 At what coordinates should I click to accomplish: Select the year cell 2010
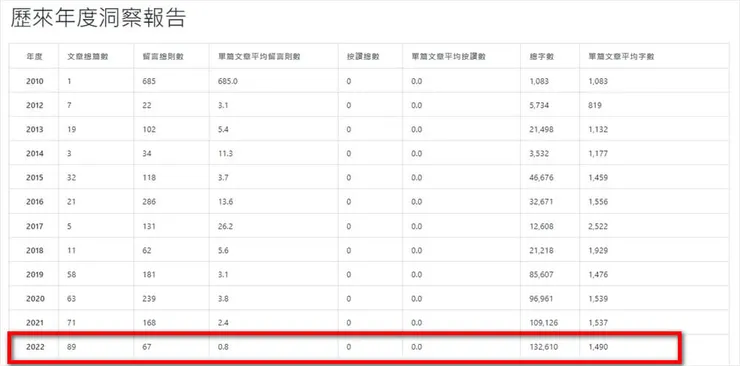[34, 81]
